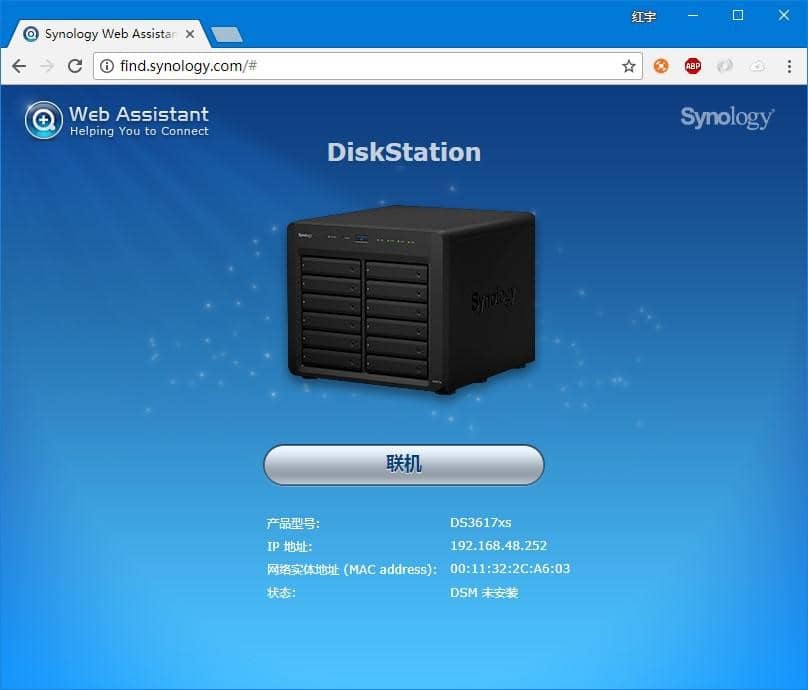Click the greyed-out cloud download extension icon
Image resolution: width=808 pixels, height=690 pixels.
pos(756,66)
